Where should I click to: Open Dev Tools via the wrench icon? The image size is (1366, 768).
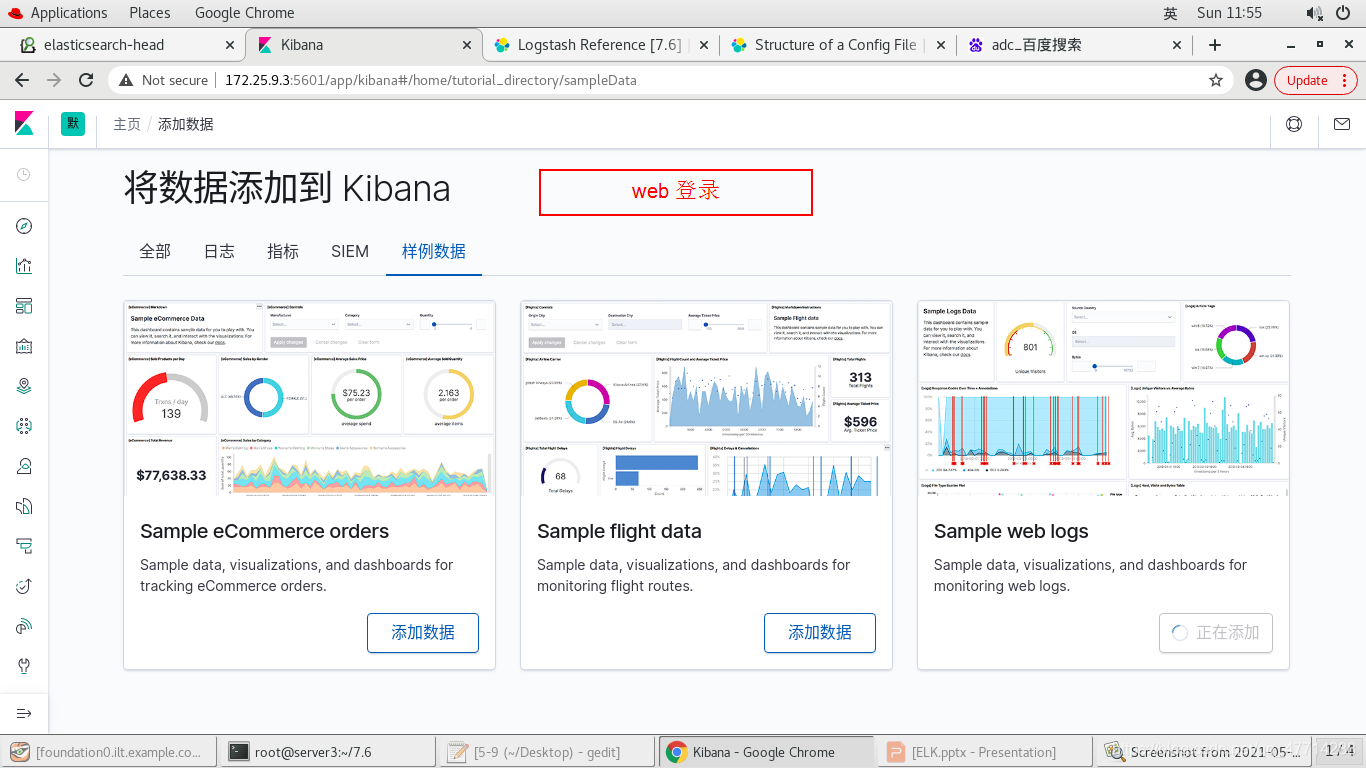[24, 666]
